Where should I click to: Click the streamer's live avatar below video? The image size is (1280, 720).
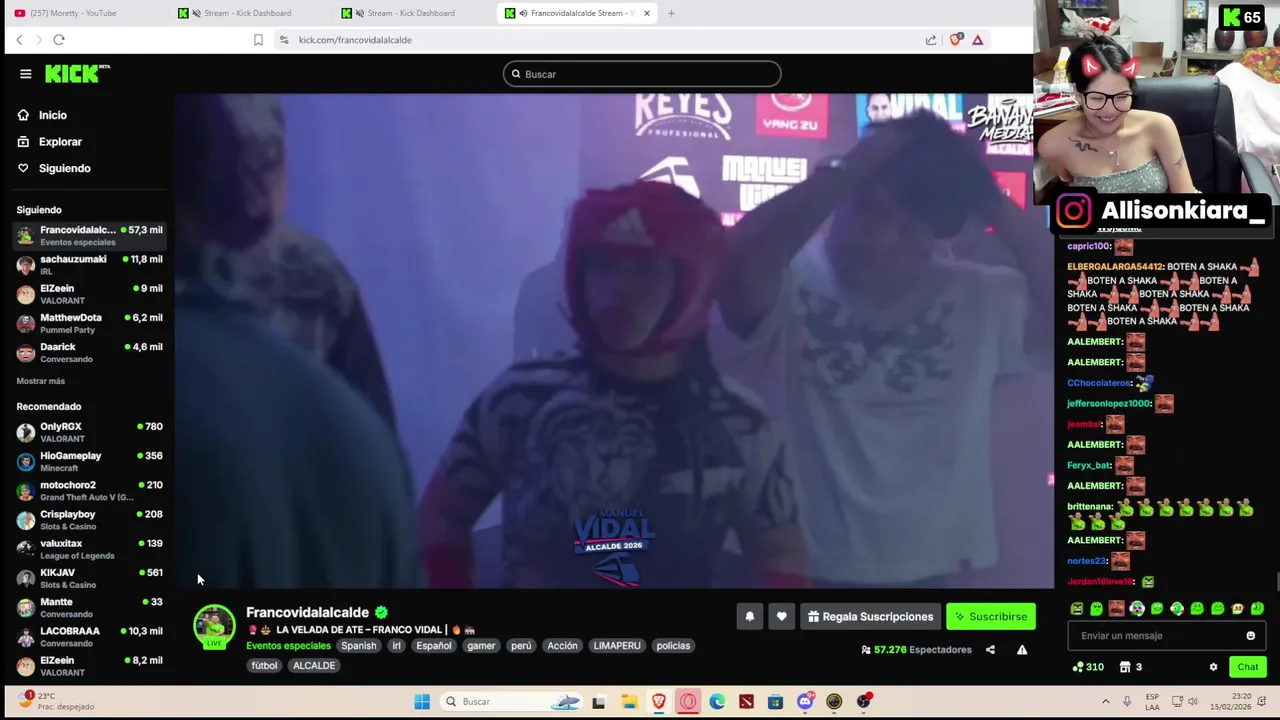pos(214,626)
